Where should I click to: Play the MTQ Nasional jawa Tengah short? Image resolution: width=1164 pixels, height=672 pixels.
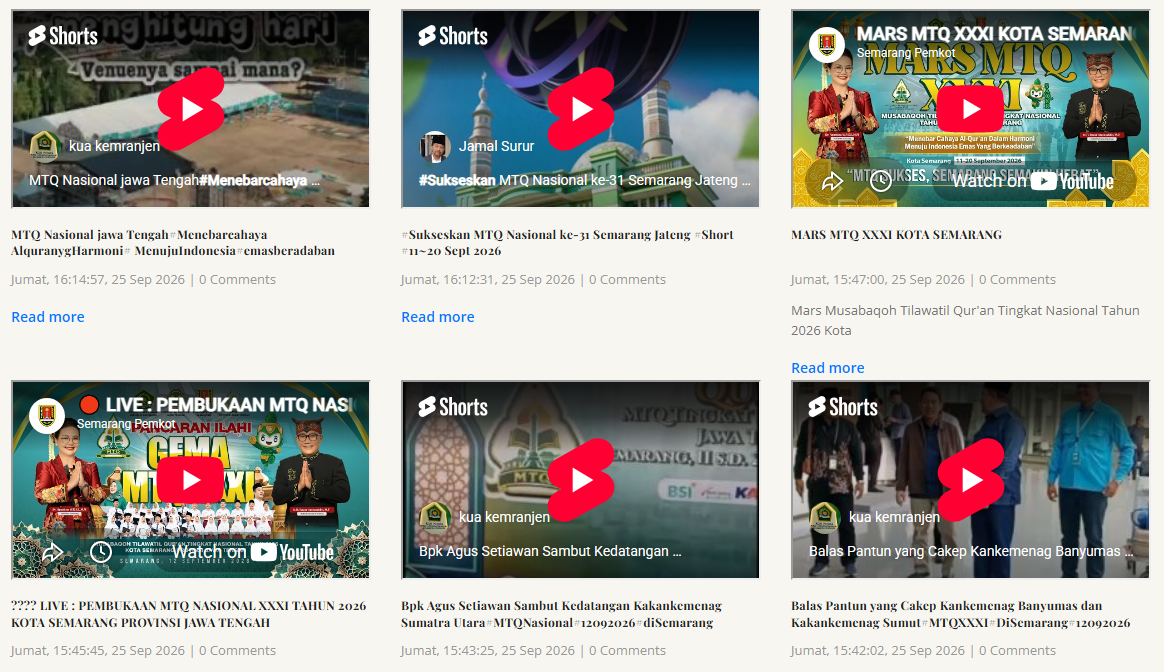click(192, 109)
